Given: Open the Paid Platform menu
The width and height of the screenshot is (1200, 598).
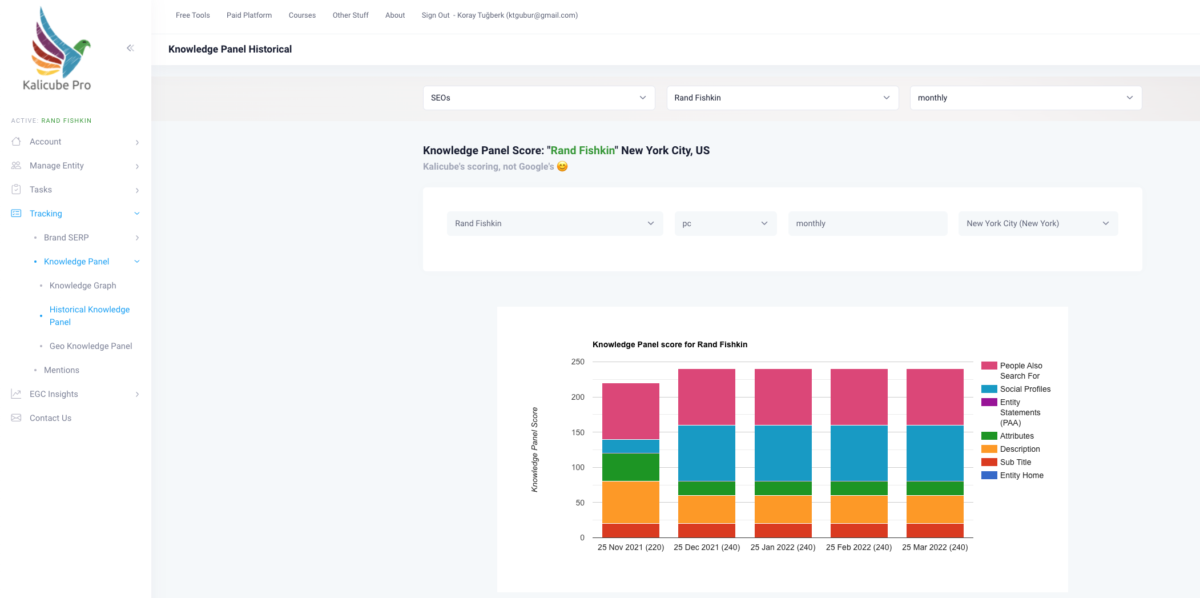Looking at the screenshot, I should tap(249, 15).
